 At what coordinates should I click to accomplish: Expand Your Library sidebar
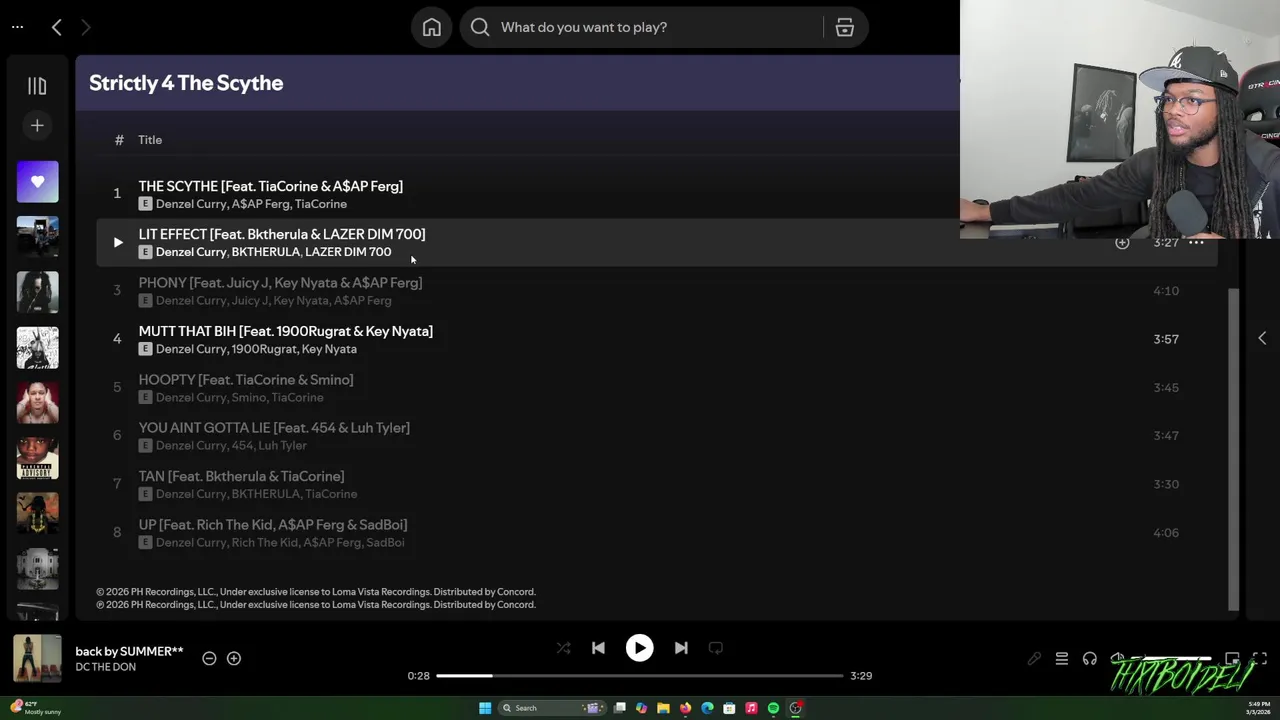click(37, 86)
